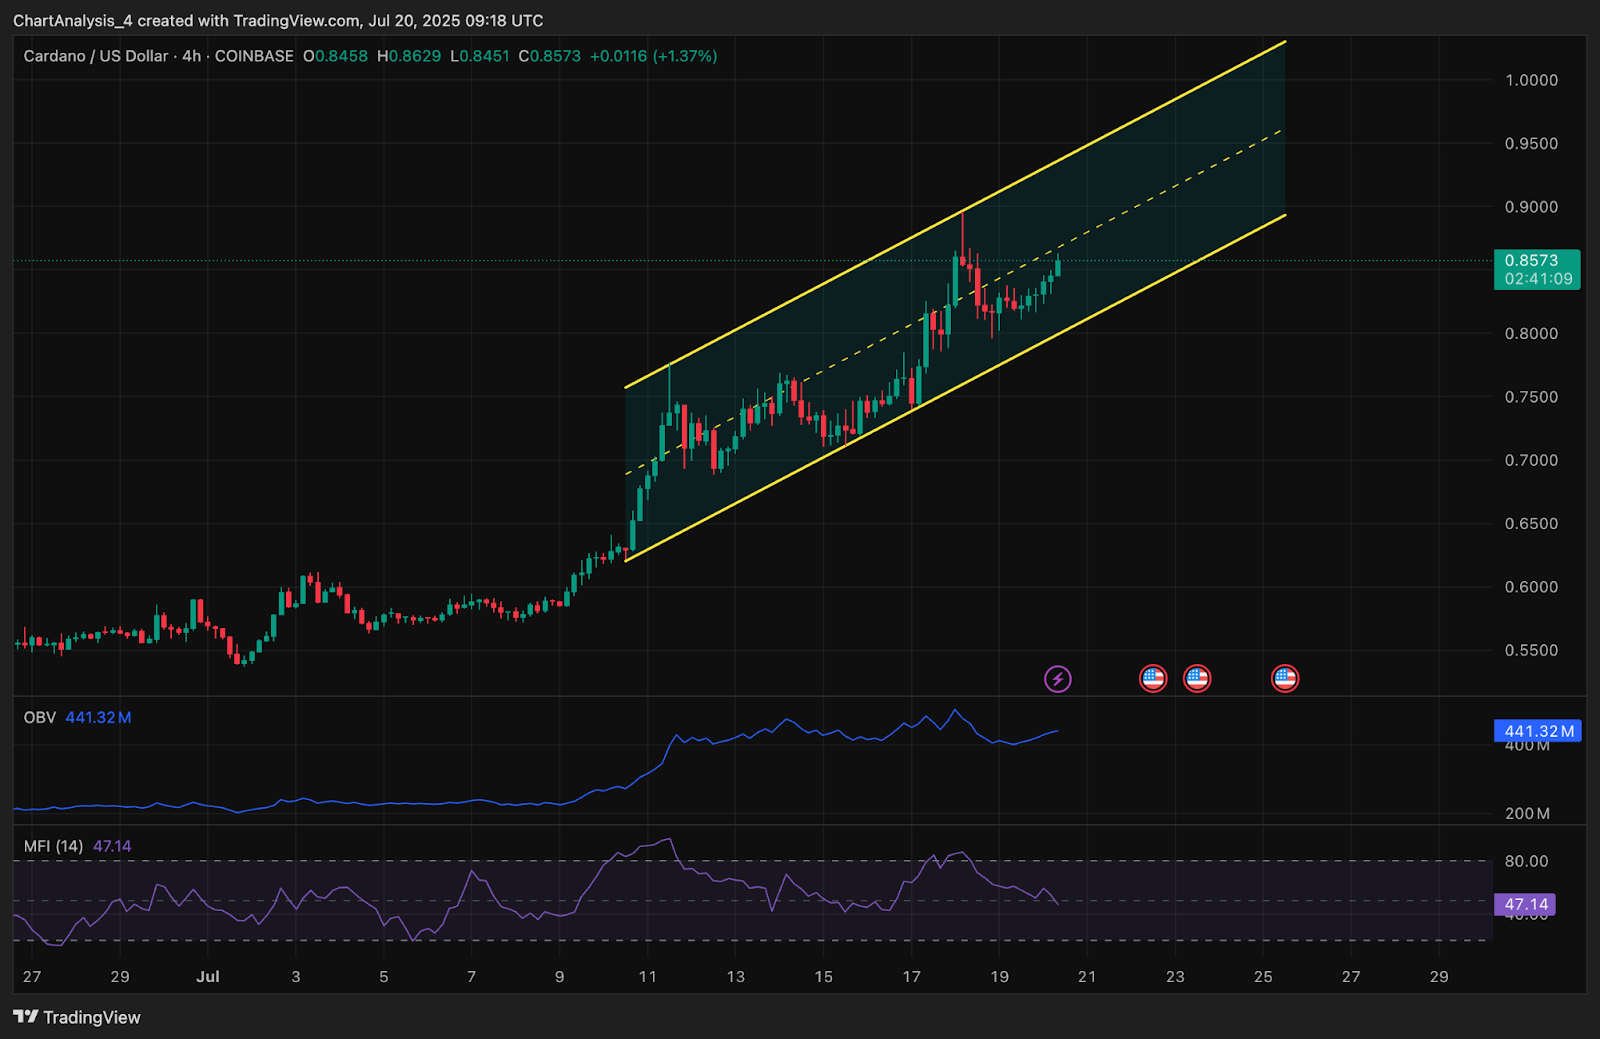1600x1039 pixels.
Task: Click the TradingView logo at bottom left
Action: [x=77, y=1017]
